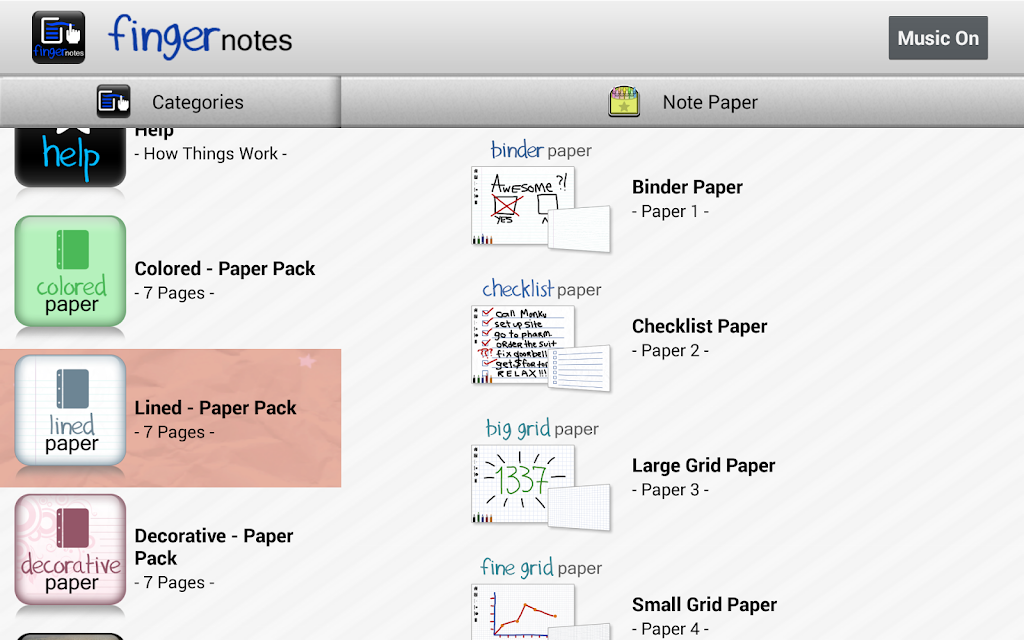Screen dimensions: 1024x640
Task: Click the Categories tab icon
Action: tap(114, 102)
